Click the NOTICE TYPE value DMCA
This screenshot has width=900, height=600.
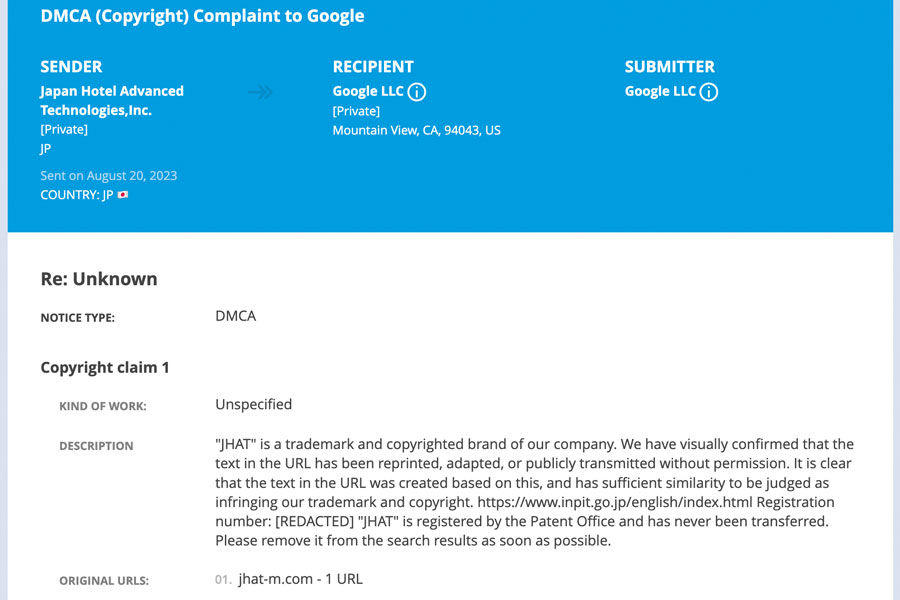point(235,316)
